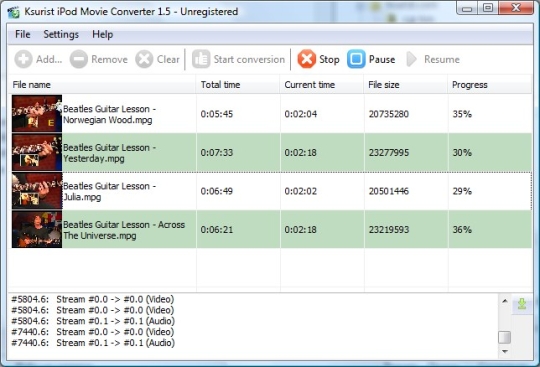The width and height of the screenshot is (540, 367).
Task: Click file size 20501446
Action: tap(389, 191)
